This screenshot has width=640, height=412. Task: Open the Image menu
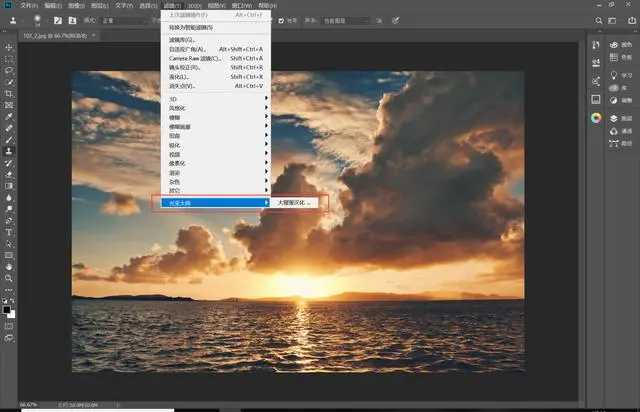click(x=76, y=5)
